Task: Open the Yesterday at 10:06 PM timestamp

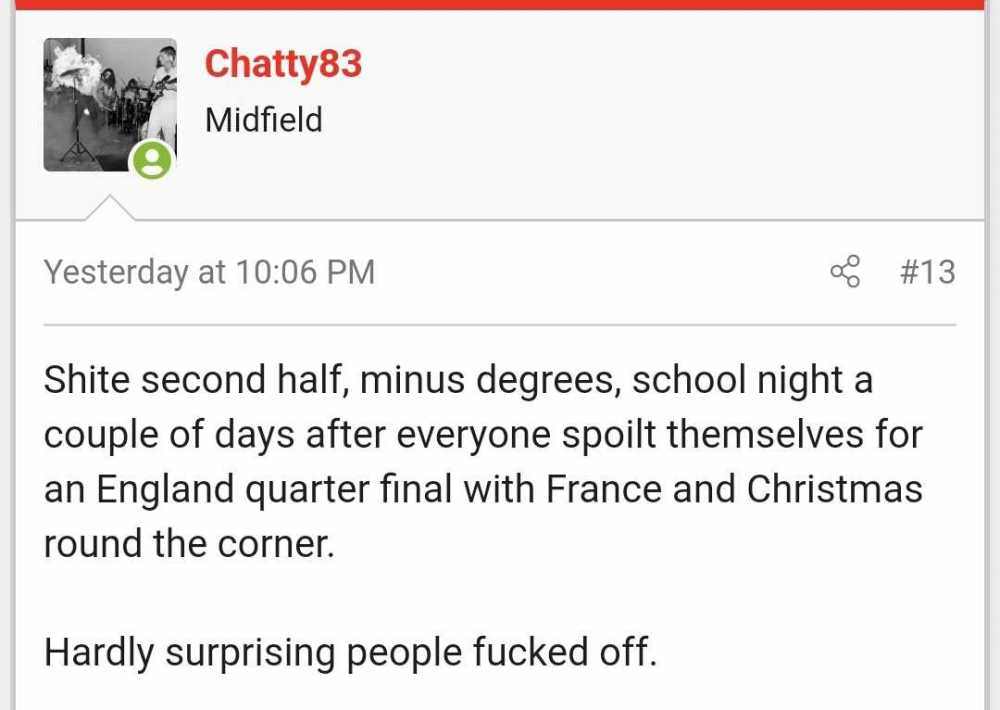Action: [x=209, y=272]
